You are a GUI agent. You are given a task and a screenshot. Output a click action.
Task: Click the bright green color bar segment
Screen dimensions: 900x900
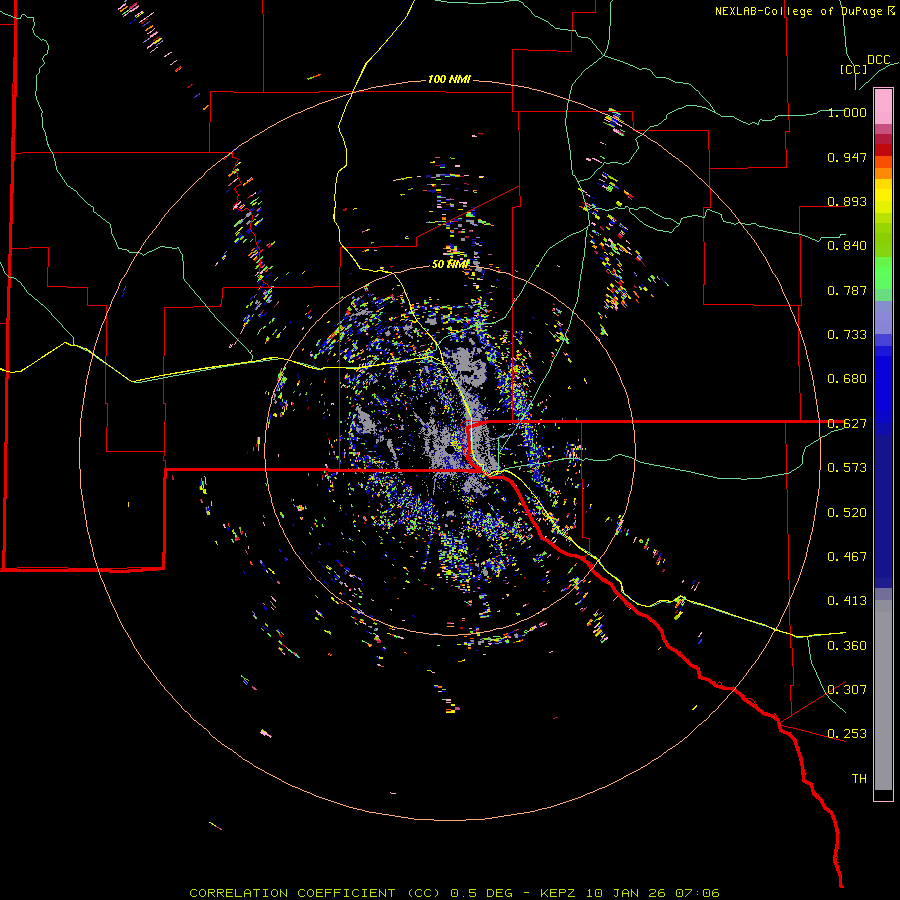click(x=883, y=273)
